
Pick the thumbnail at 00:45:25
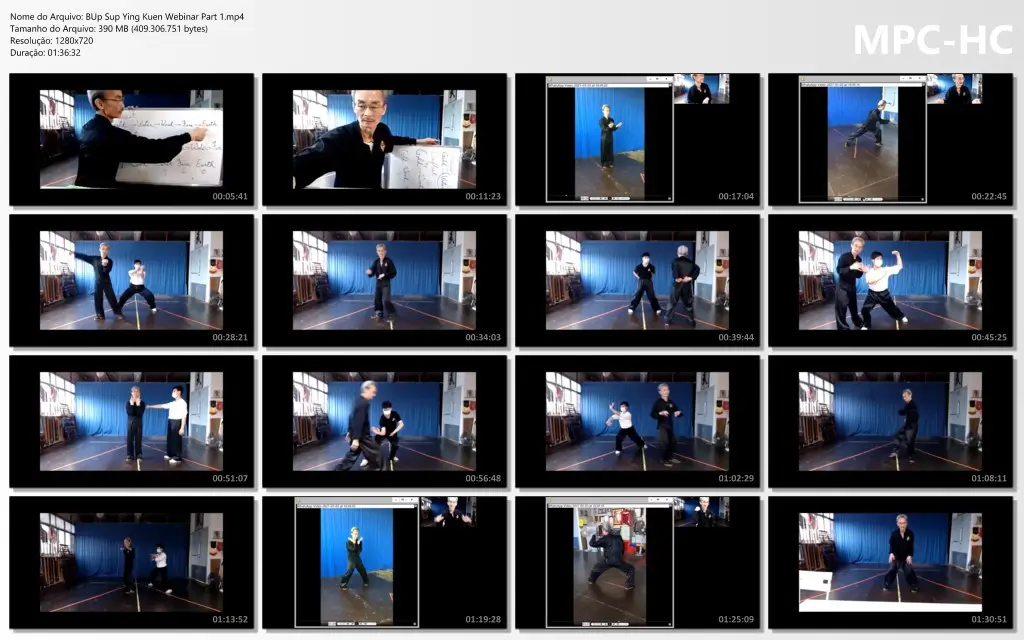(x=890, y=280)
